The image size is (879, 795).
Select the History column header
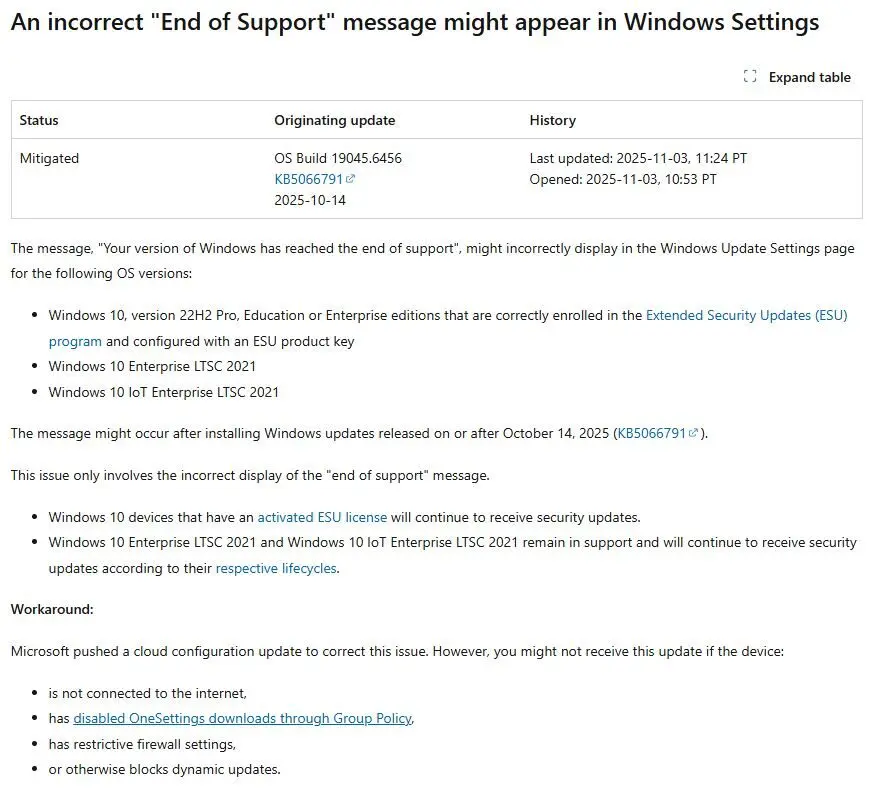[x=553, y=120]
